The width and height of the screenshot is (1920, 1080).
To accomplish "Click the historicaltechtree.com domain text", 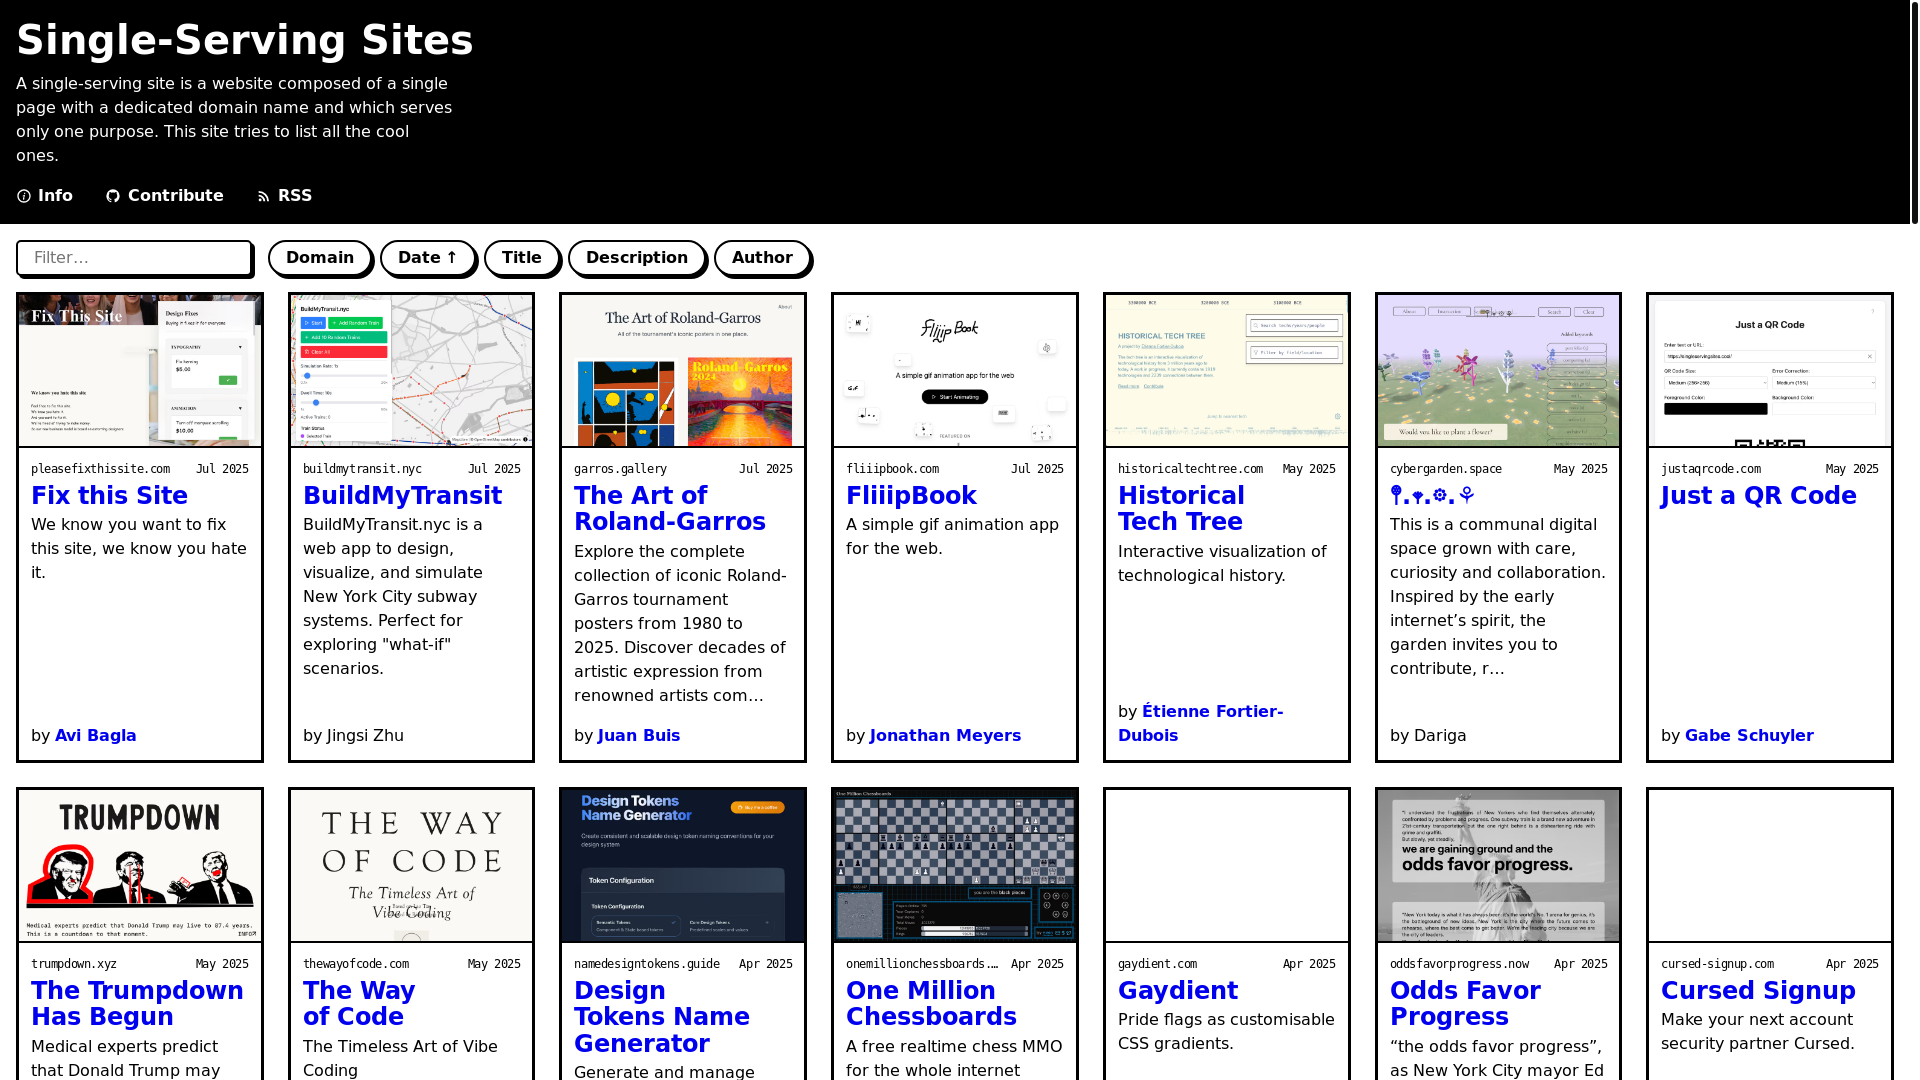I will 1190,469.
